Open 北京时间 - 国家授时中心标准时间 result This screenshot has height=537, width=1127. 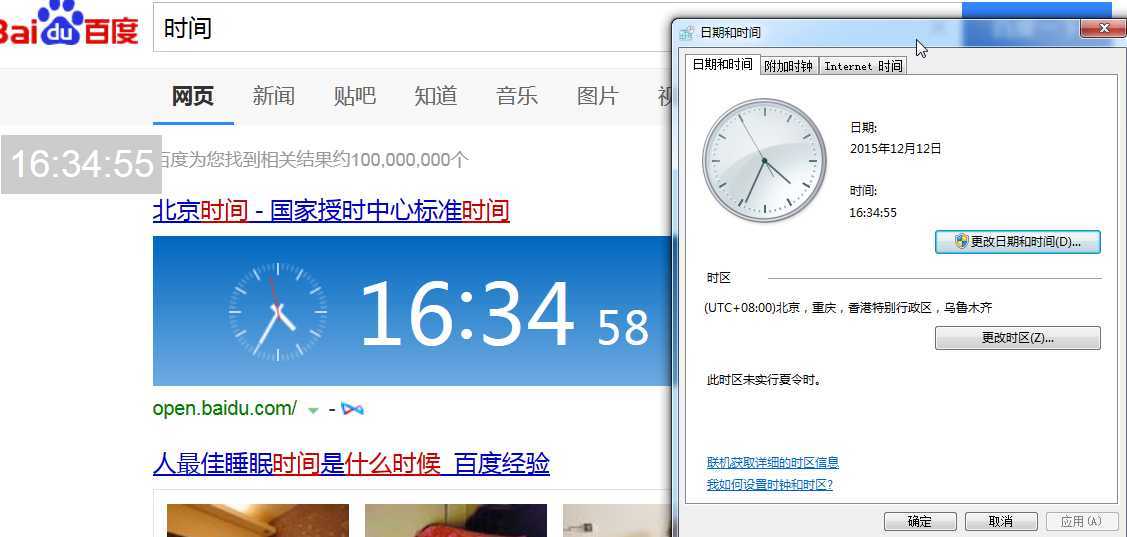tap(331, 211)
